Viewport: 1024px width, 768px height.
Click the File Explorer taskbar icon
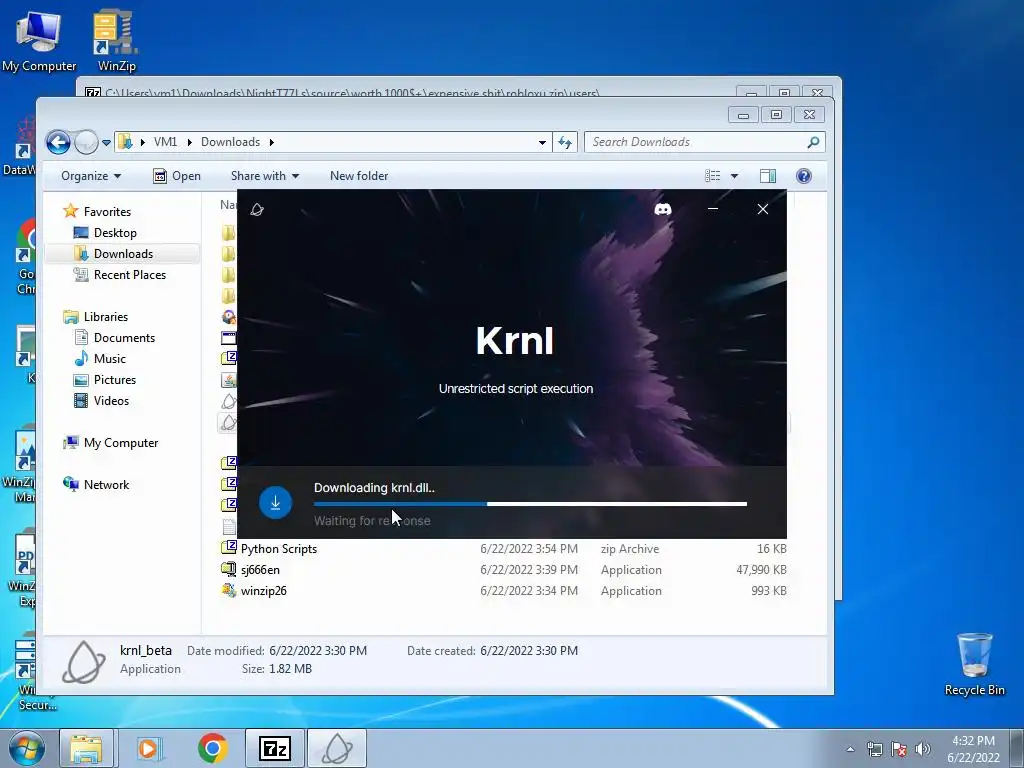86,748
